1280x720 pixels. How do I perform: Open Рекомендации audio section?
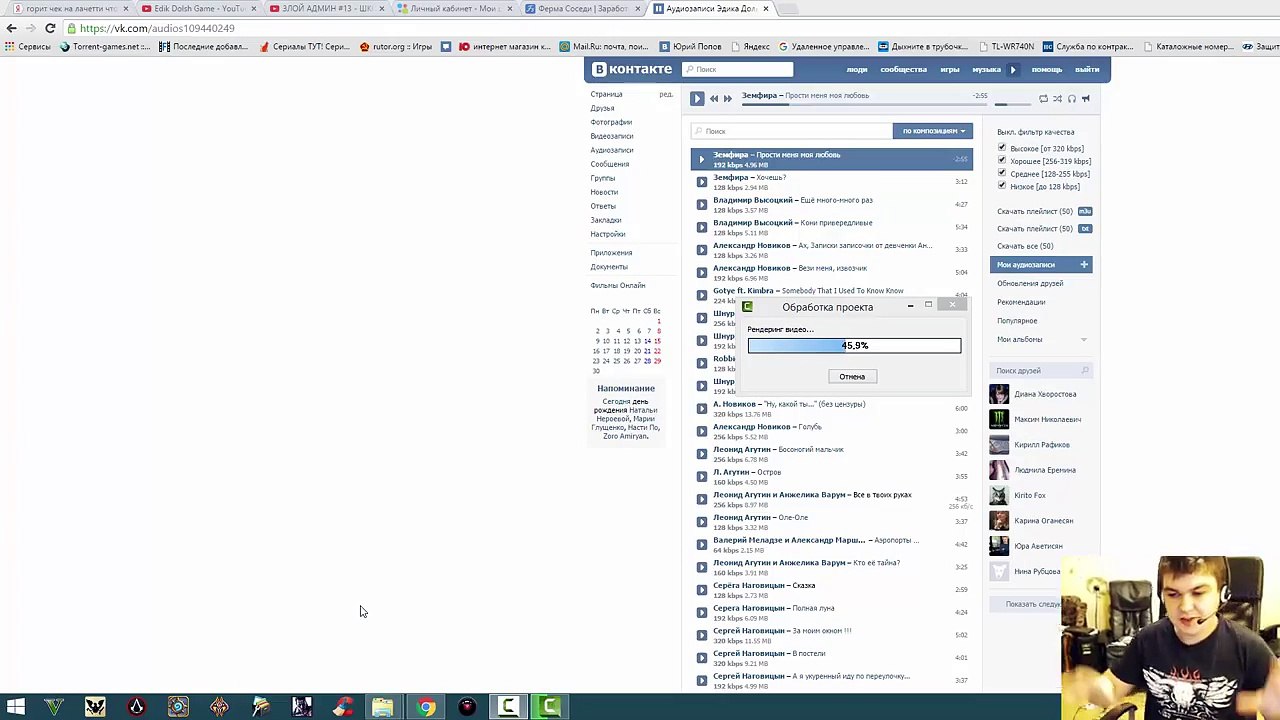pos(1021,302)
